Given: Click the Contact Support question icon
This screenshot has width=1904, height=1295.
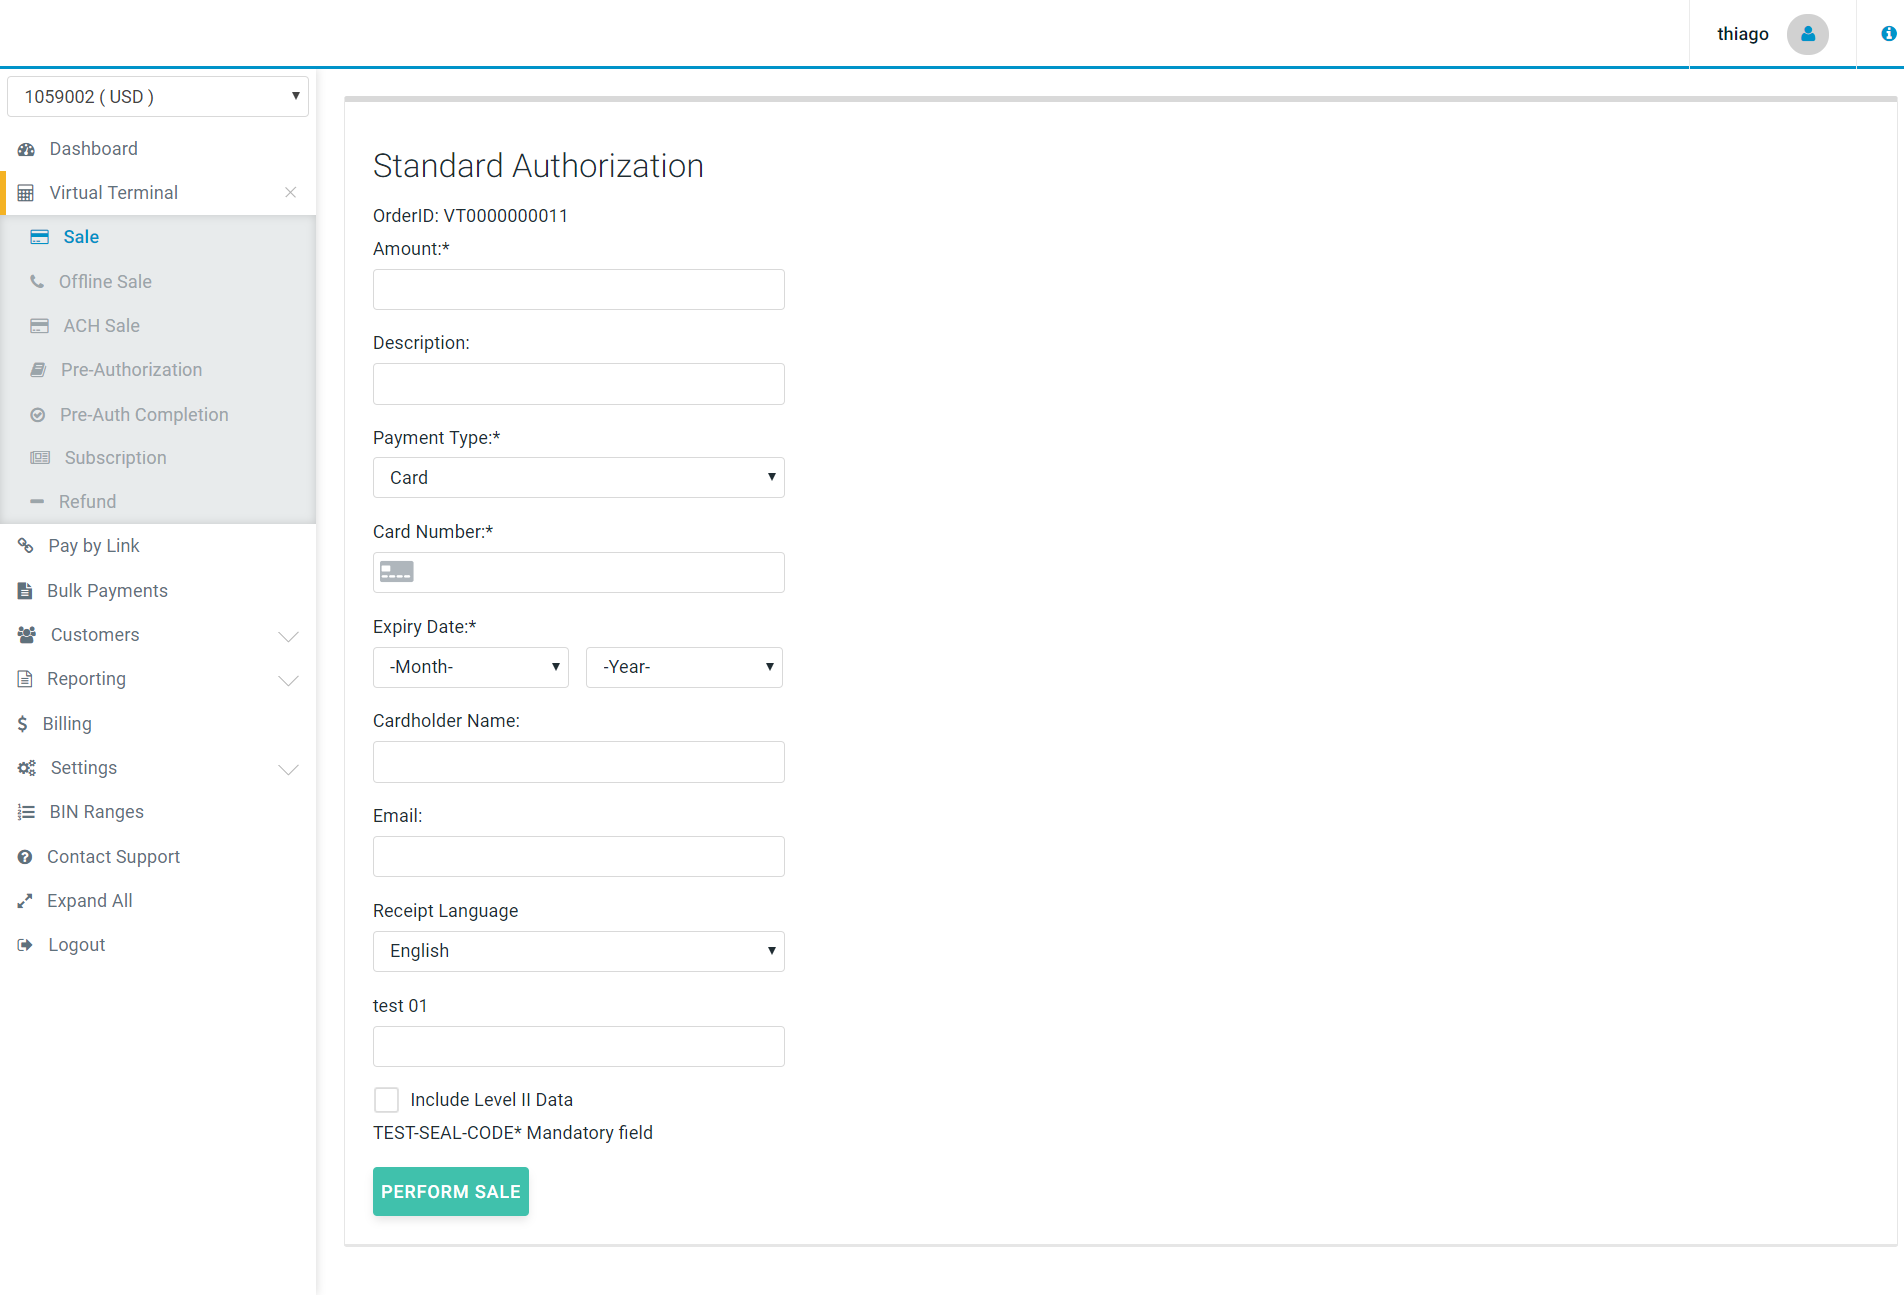Looking at the screenshot, I should tap(25, 857).
